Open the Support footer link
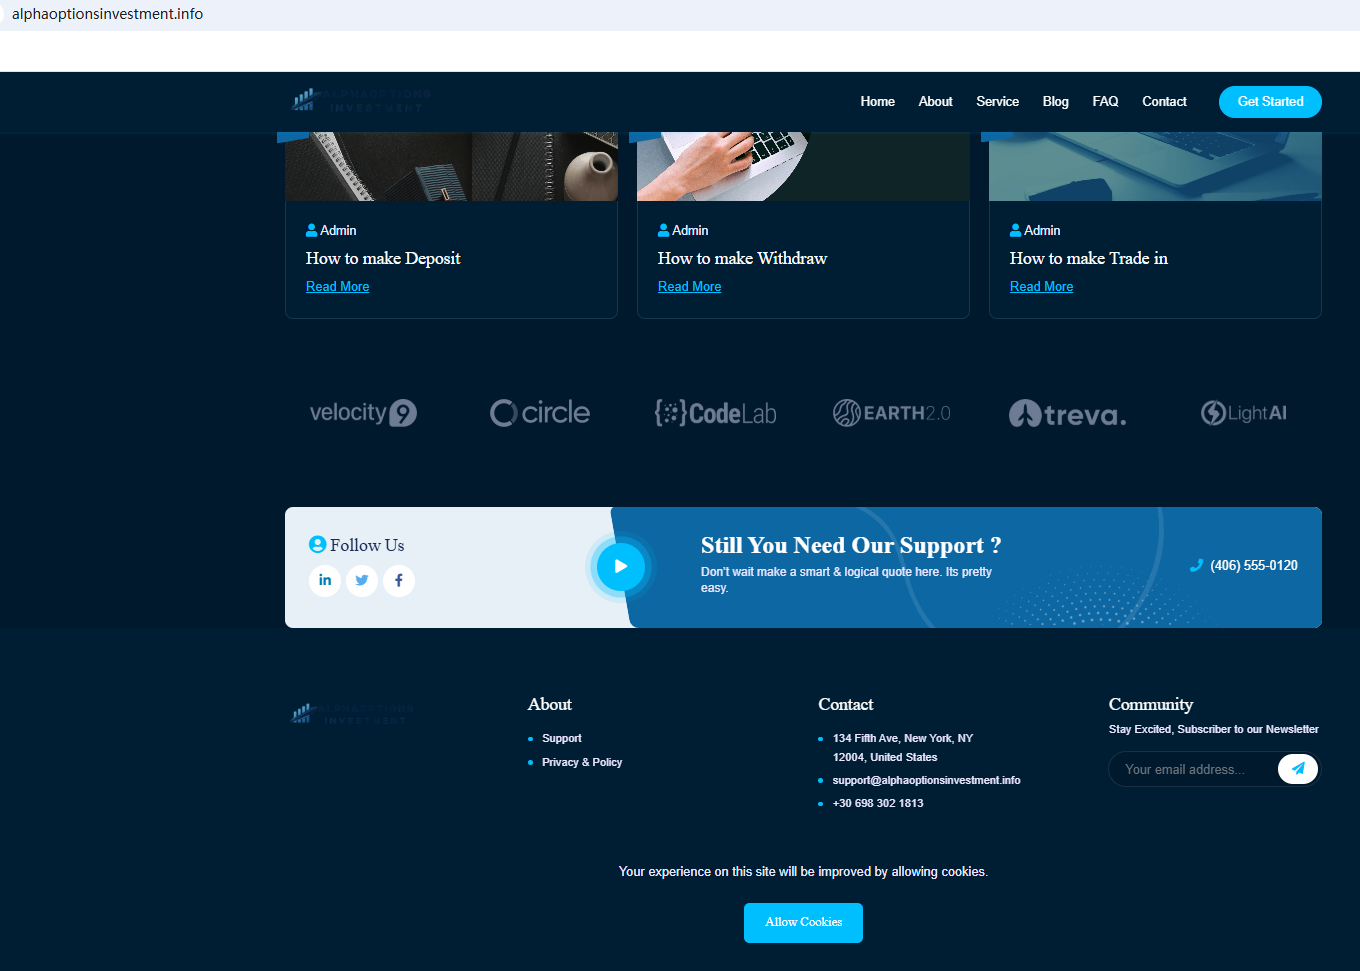The width and height of the screenshot is (1360, 971). (x=562, y=739)
